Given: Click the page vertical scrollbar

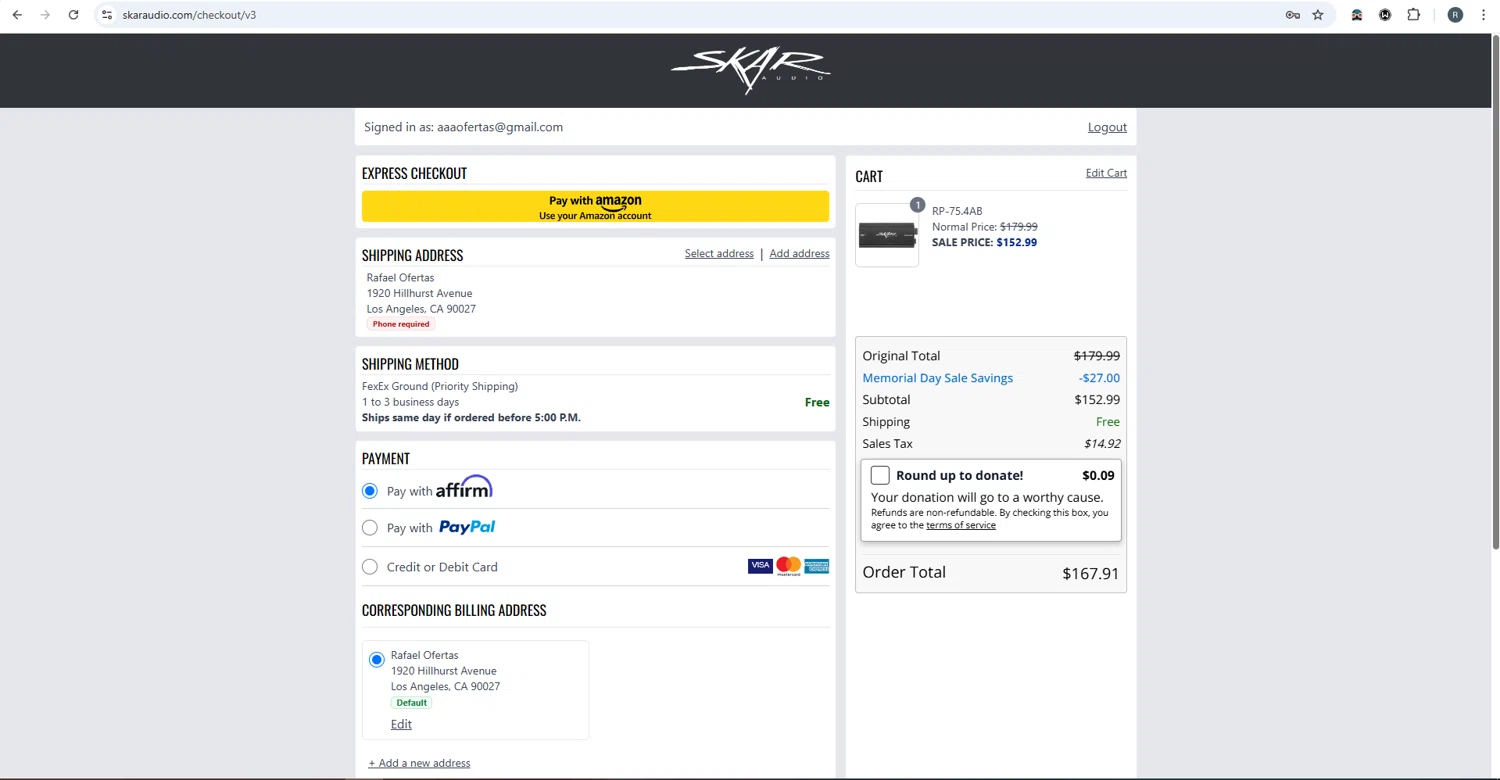Looking at the screenshot, I should tap(1495, 290).
